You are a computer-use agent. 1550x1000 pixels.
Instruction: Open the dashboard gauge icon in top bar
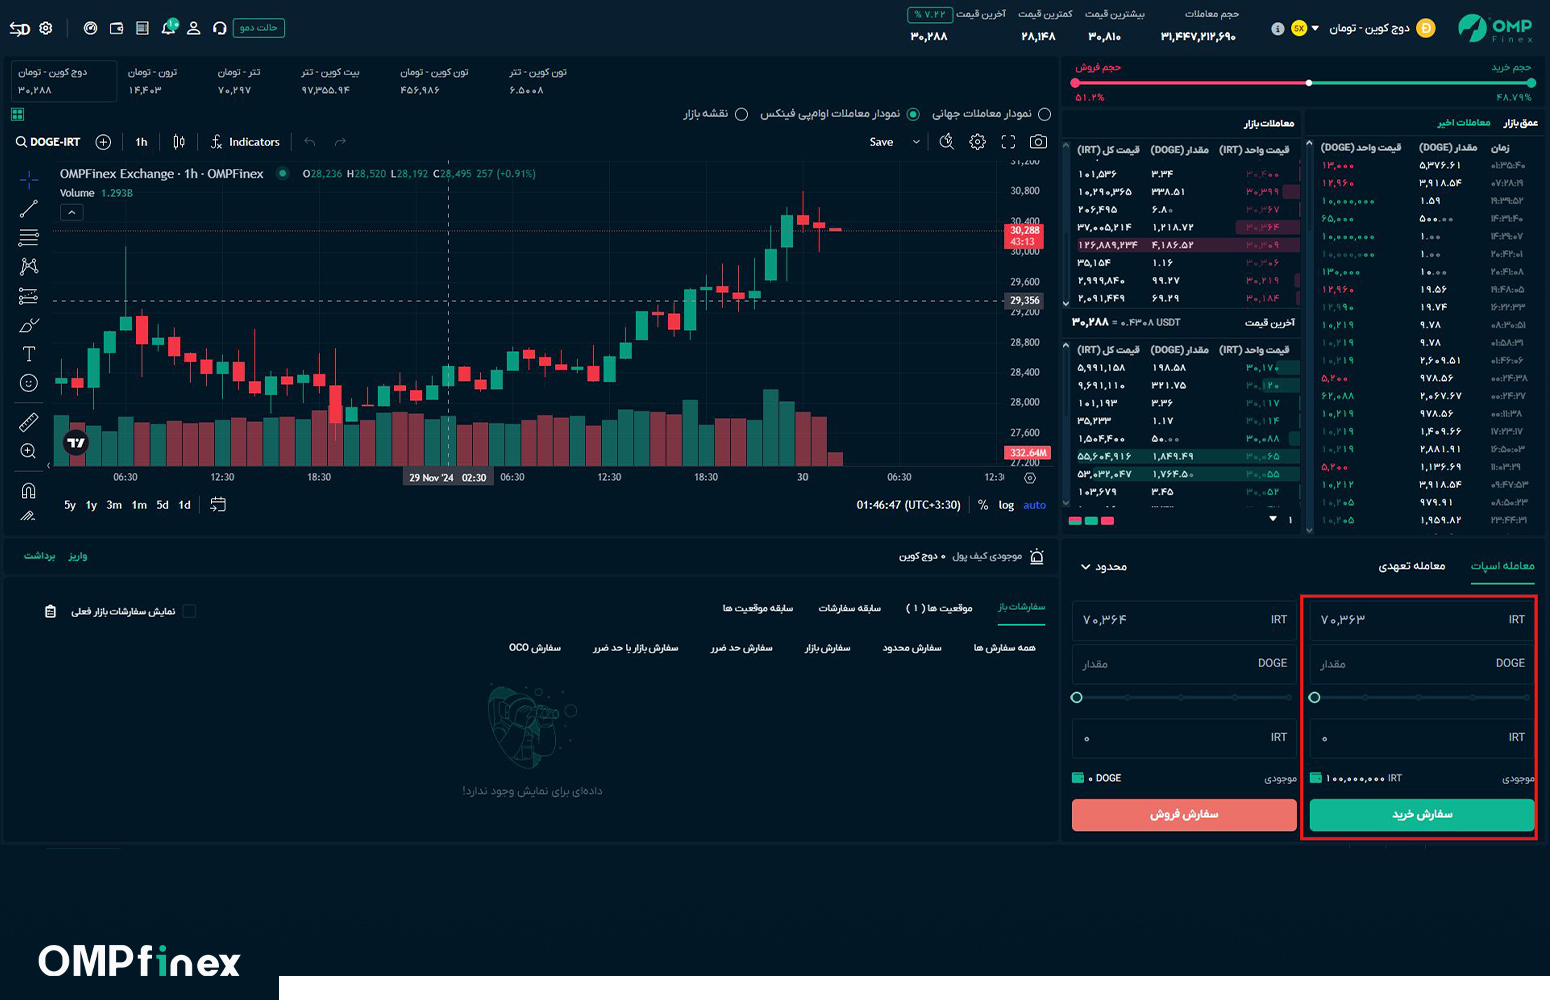pos(91,28)
